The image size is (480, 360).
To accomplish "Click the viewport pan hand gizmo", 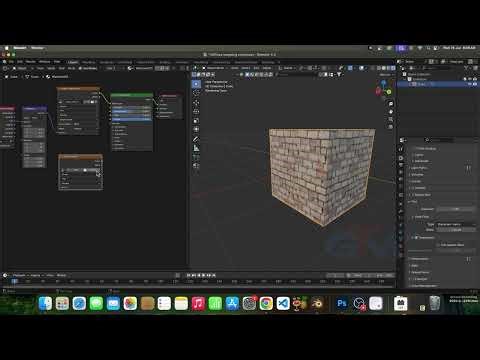I will click(x=391, y=112).
